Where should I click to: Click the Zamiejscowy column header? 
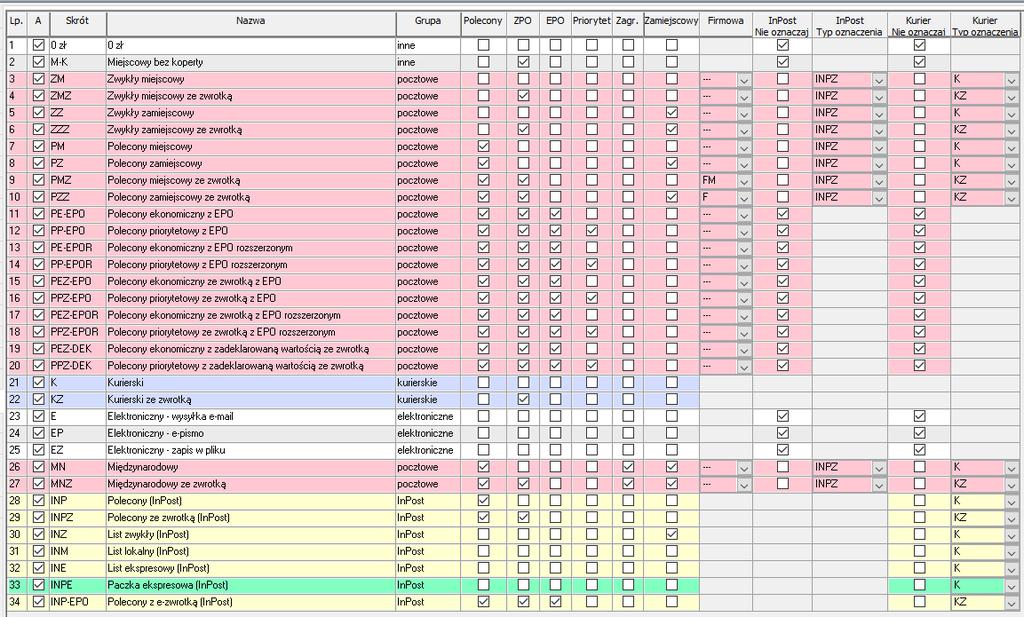point(671,24)
